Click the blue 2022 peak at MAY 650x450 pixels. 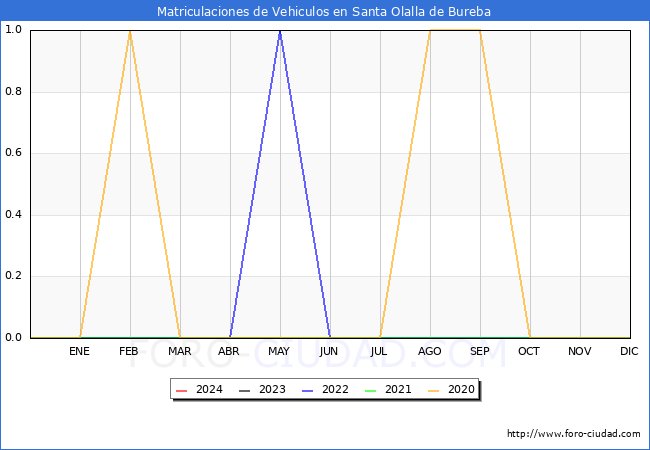coord(280,31)
